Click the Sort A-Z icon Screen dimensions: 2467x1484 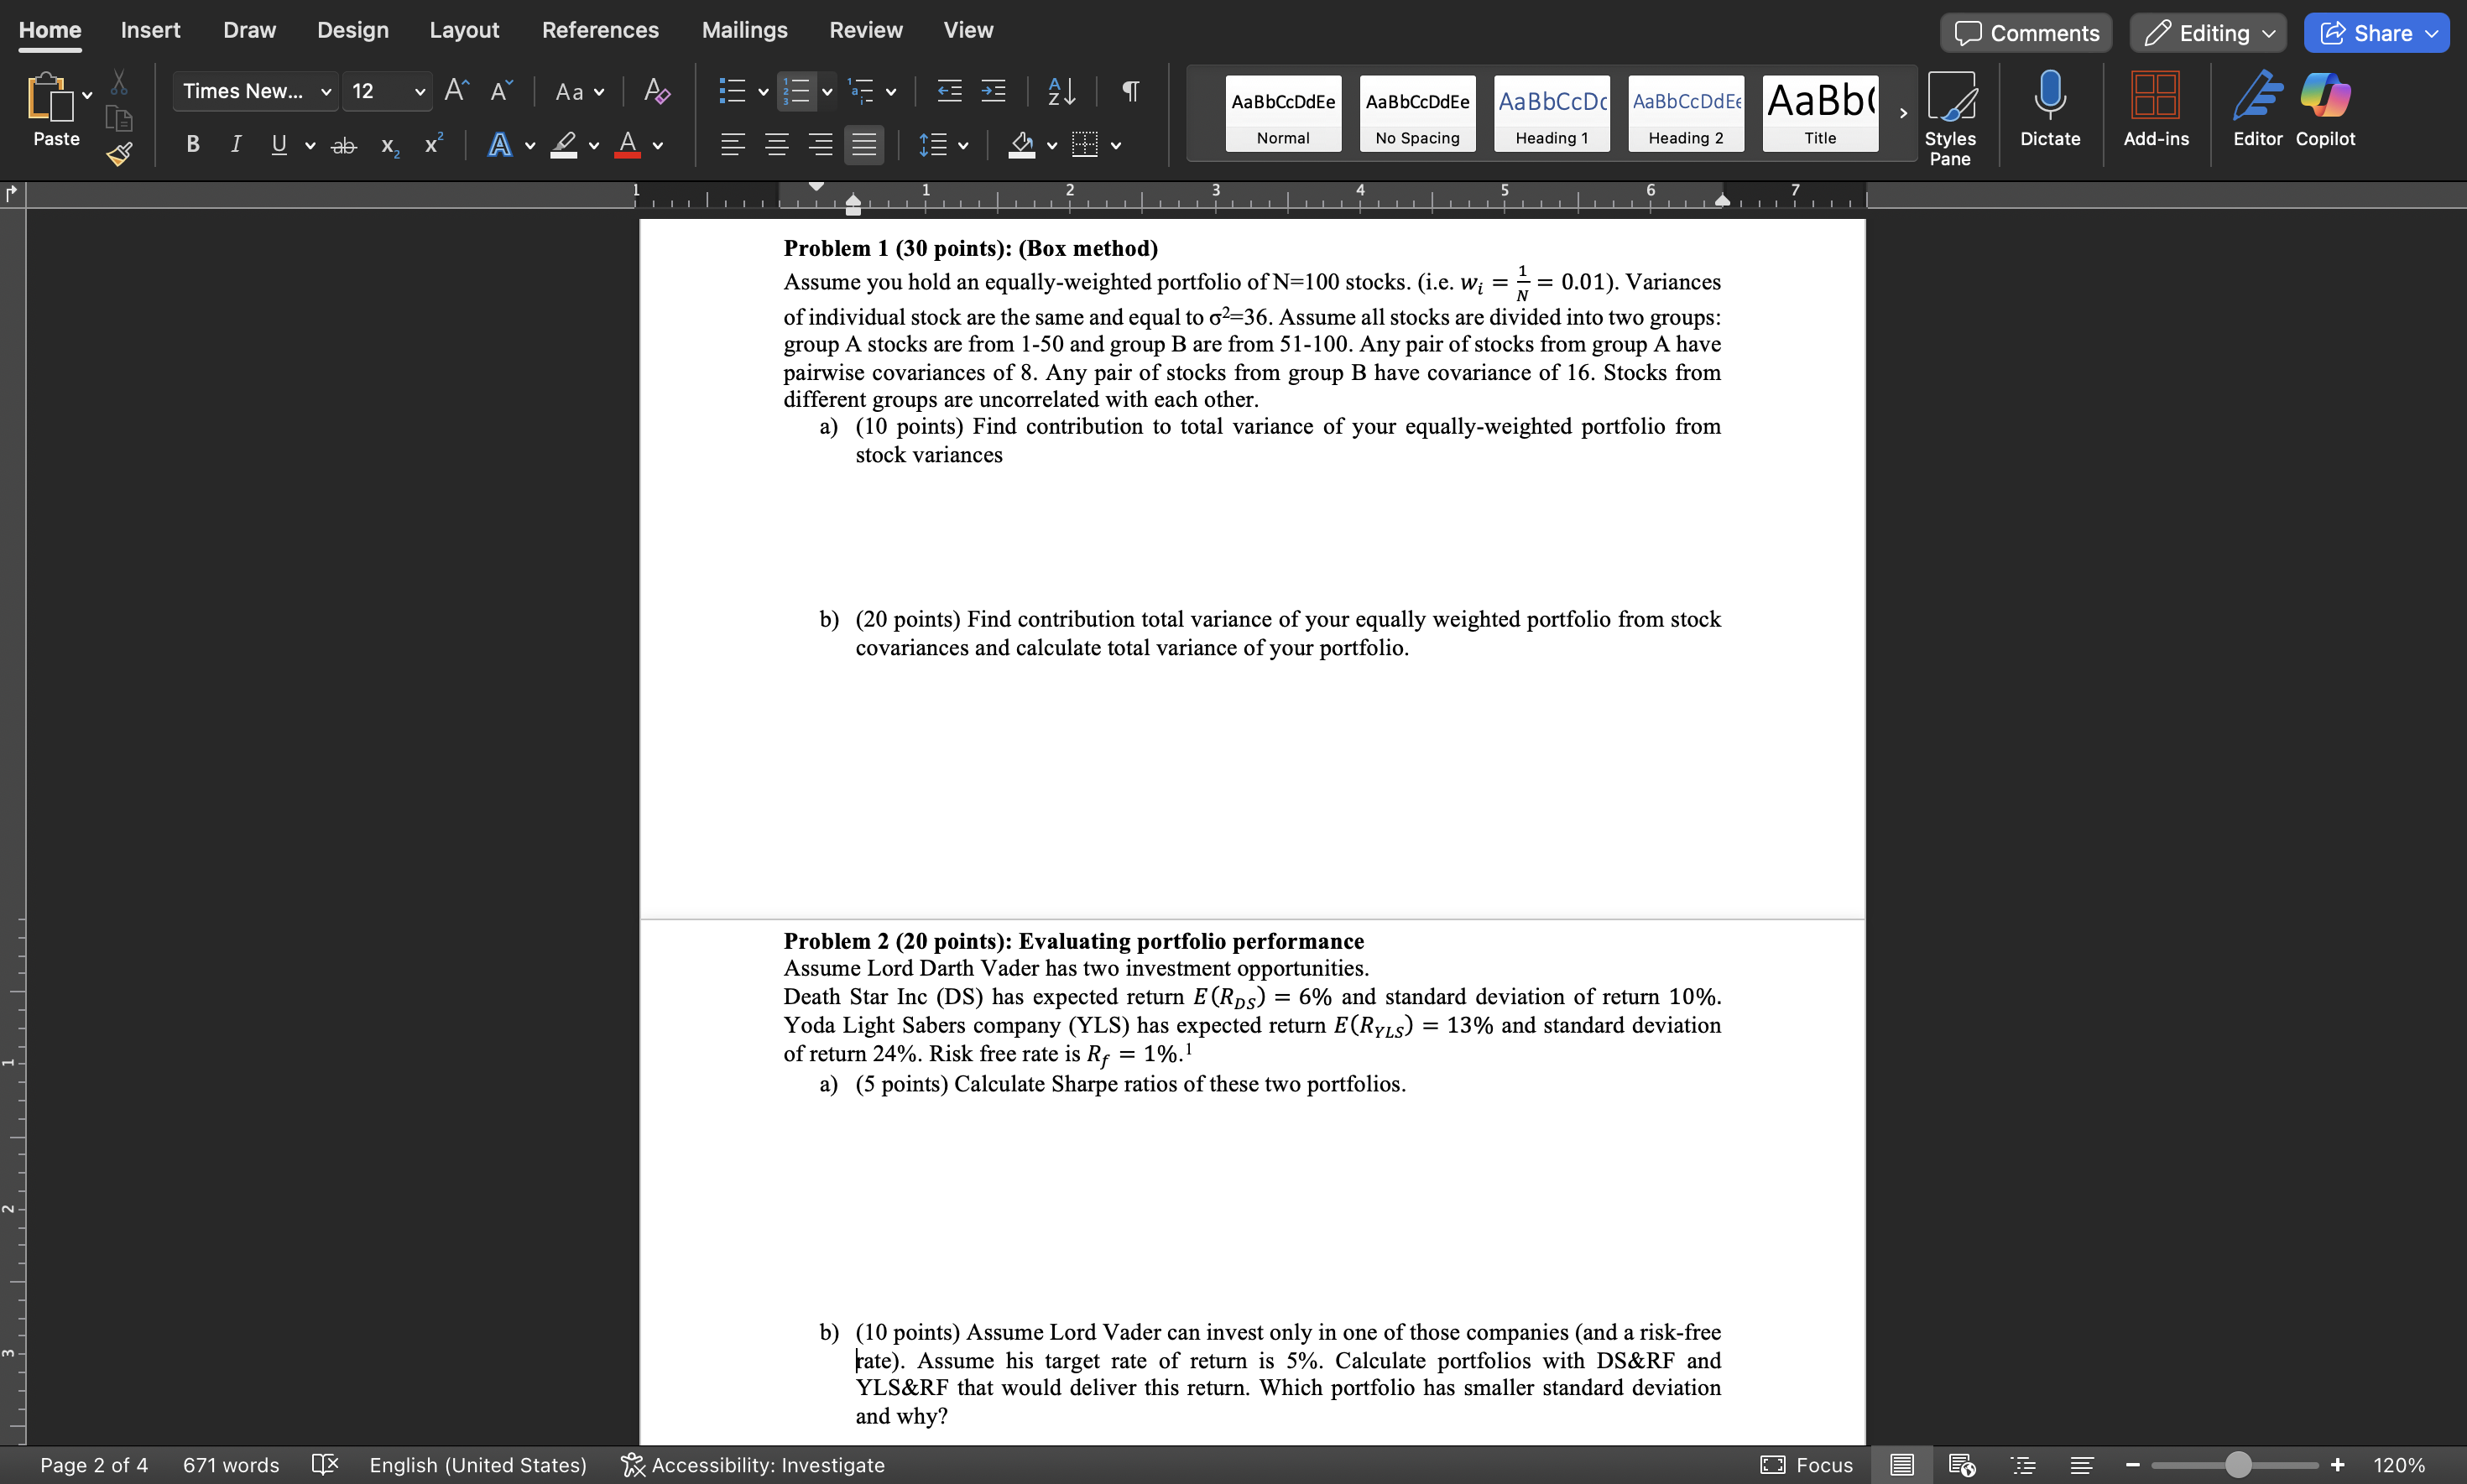point(1061,91)
